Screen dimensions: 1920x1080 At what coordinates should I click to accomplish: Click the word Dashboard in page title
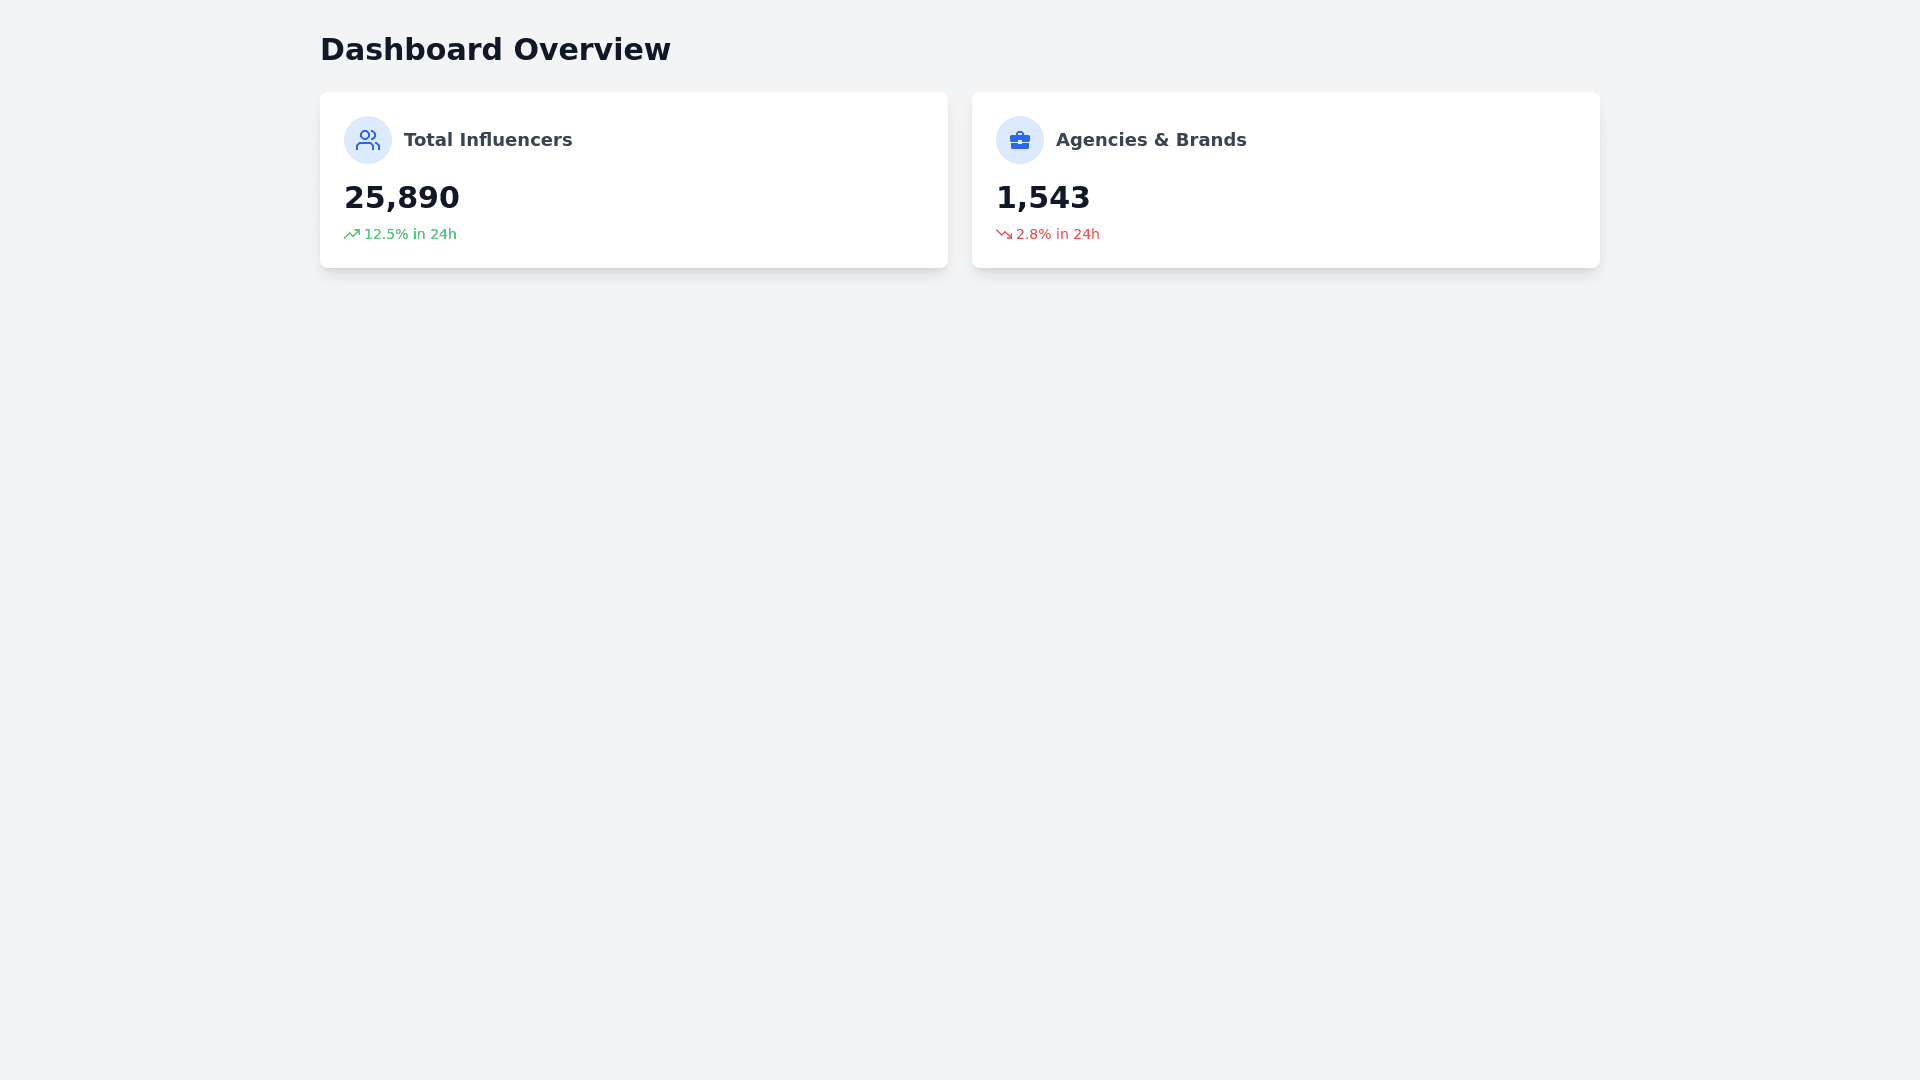point(412,50)
